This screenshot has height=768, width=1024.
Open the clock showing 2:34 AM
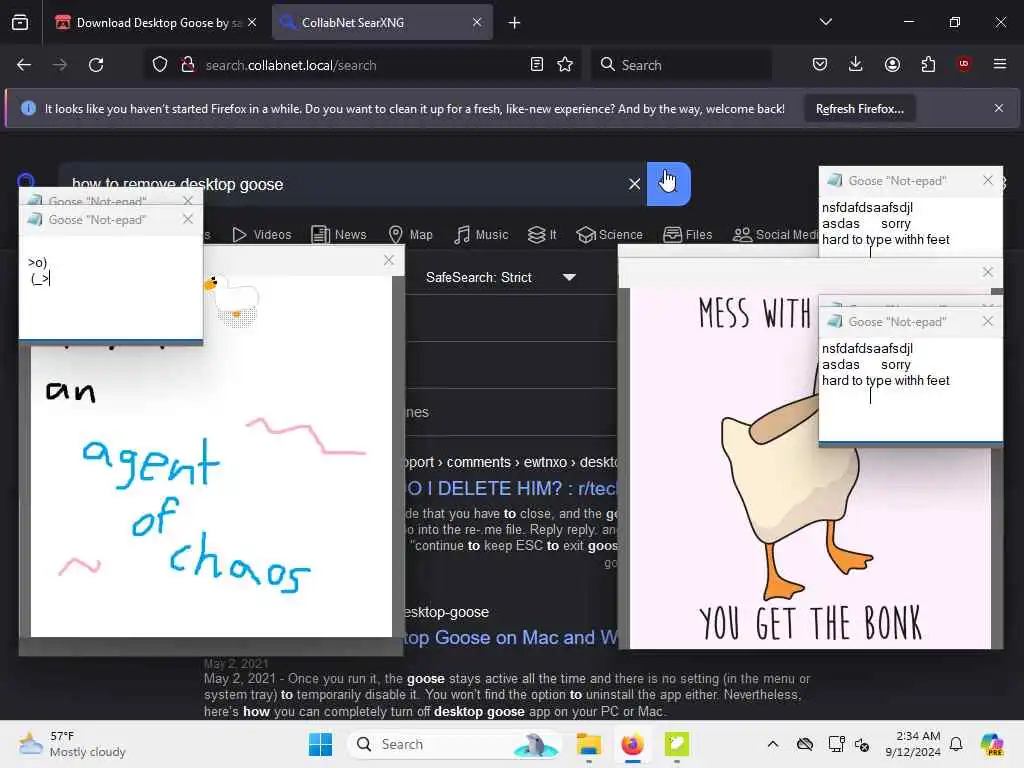tap(913, 744)
